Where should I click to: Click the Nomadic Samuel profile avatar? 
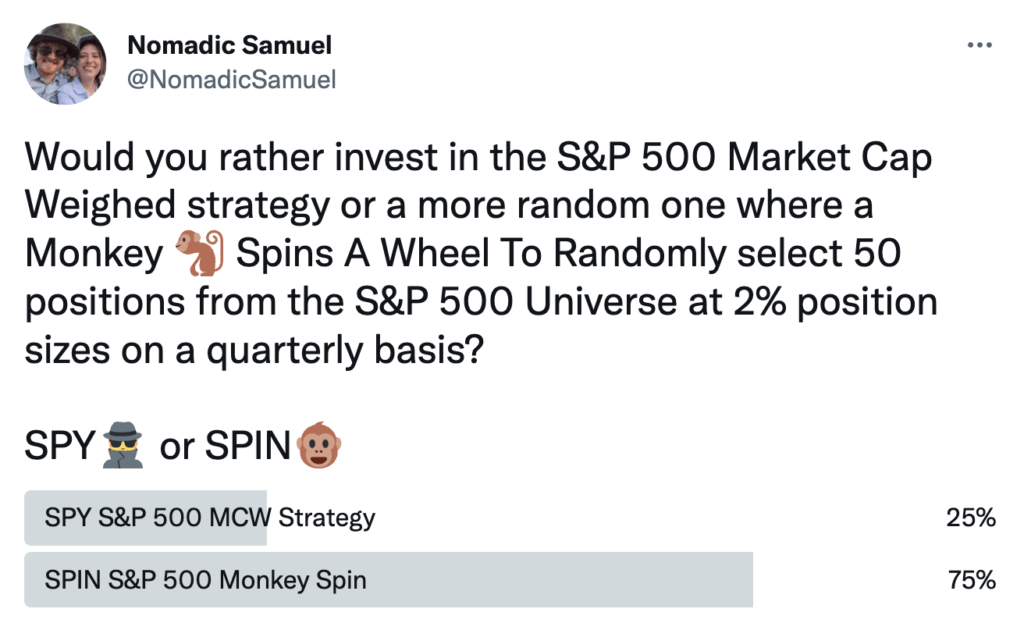[64, 64]
